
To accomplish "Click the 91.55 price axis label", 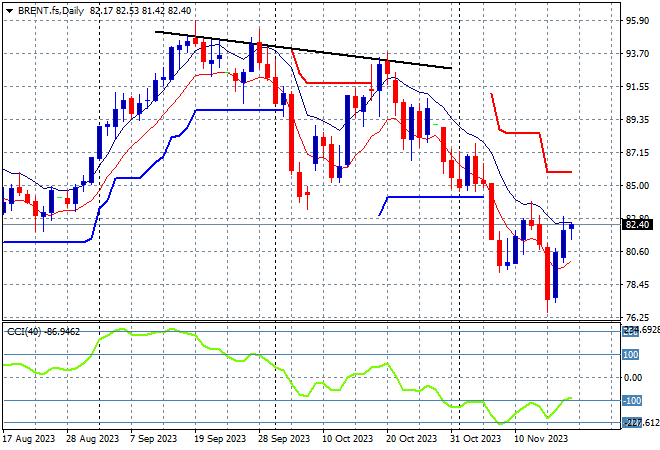I will (637, 87).
